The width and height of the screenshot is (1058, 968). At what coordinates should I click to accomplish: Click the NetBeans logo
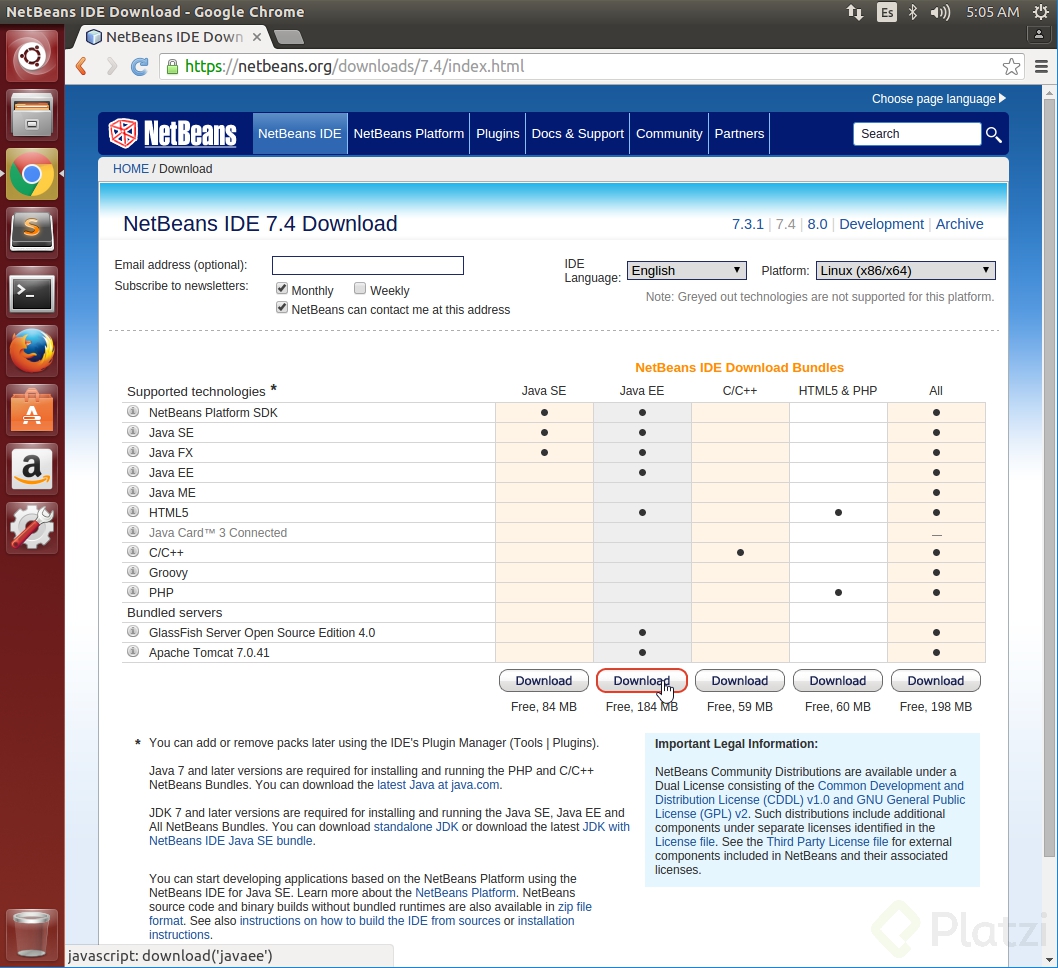(x=173, y=133)
